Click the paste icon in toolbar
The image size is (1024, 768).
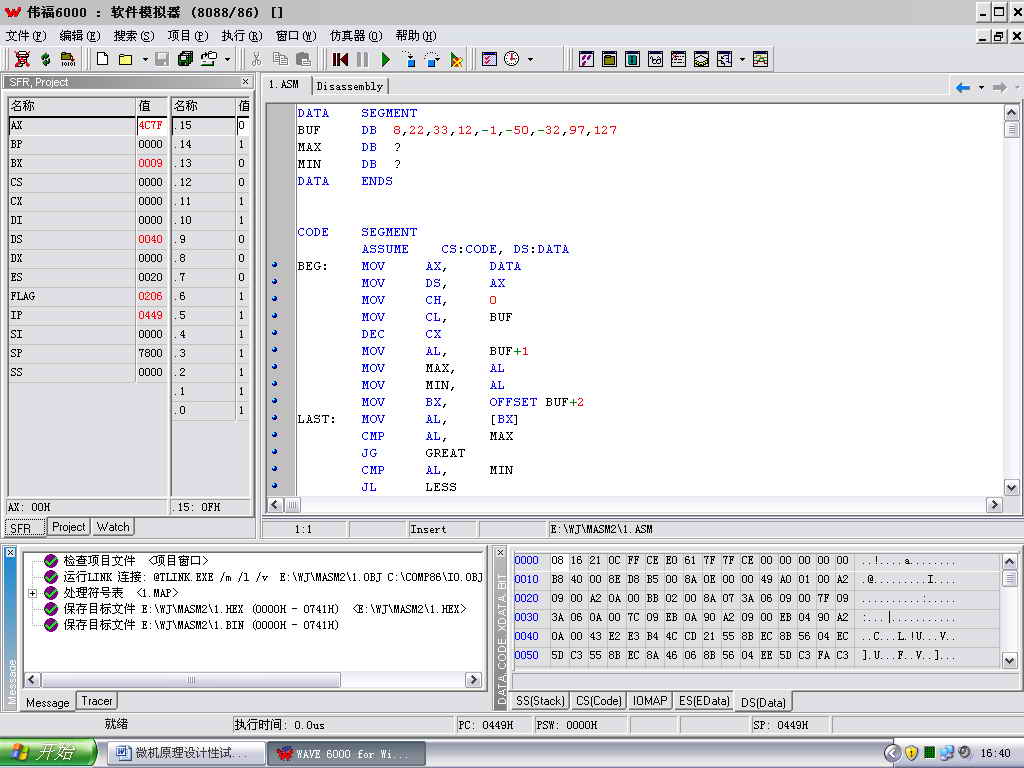[x=303, y=59]
